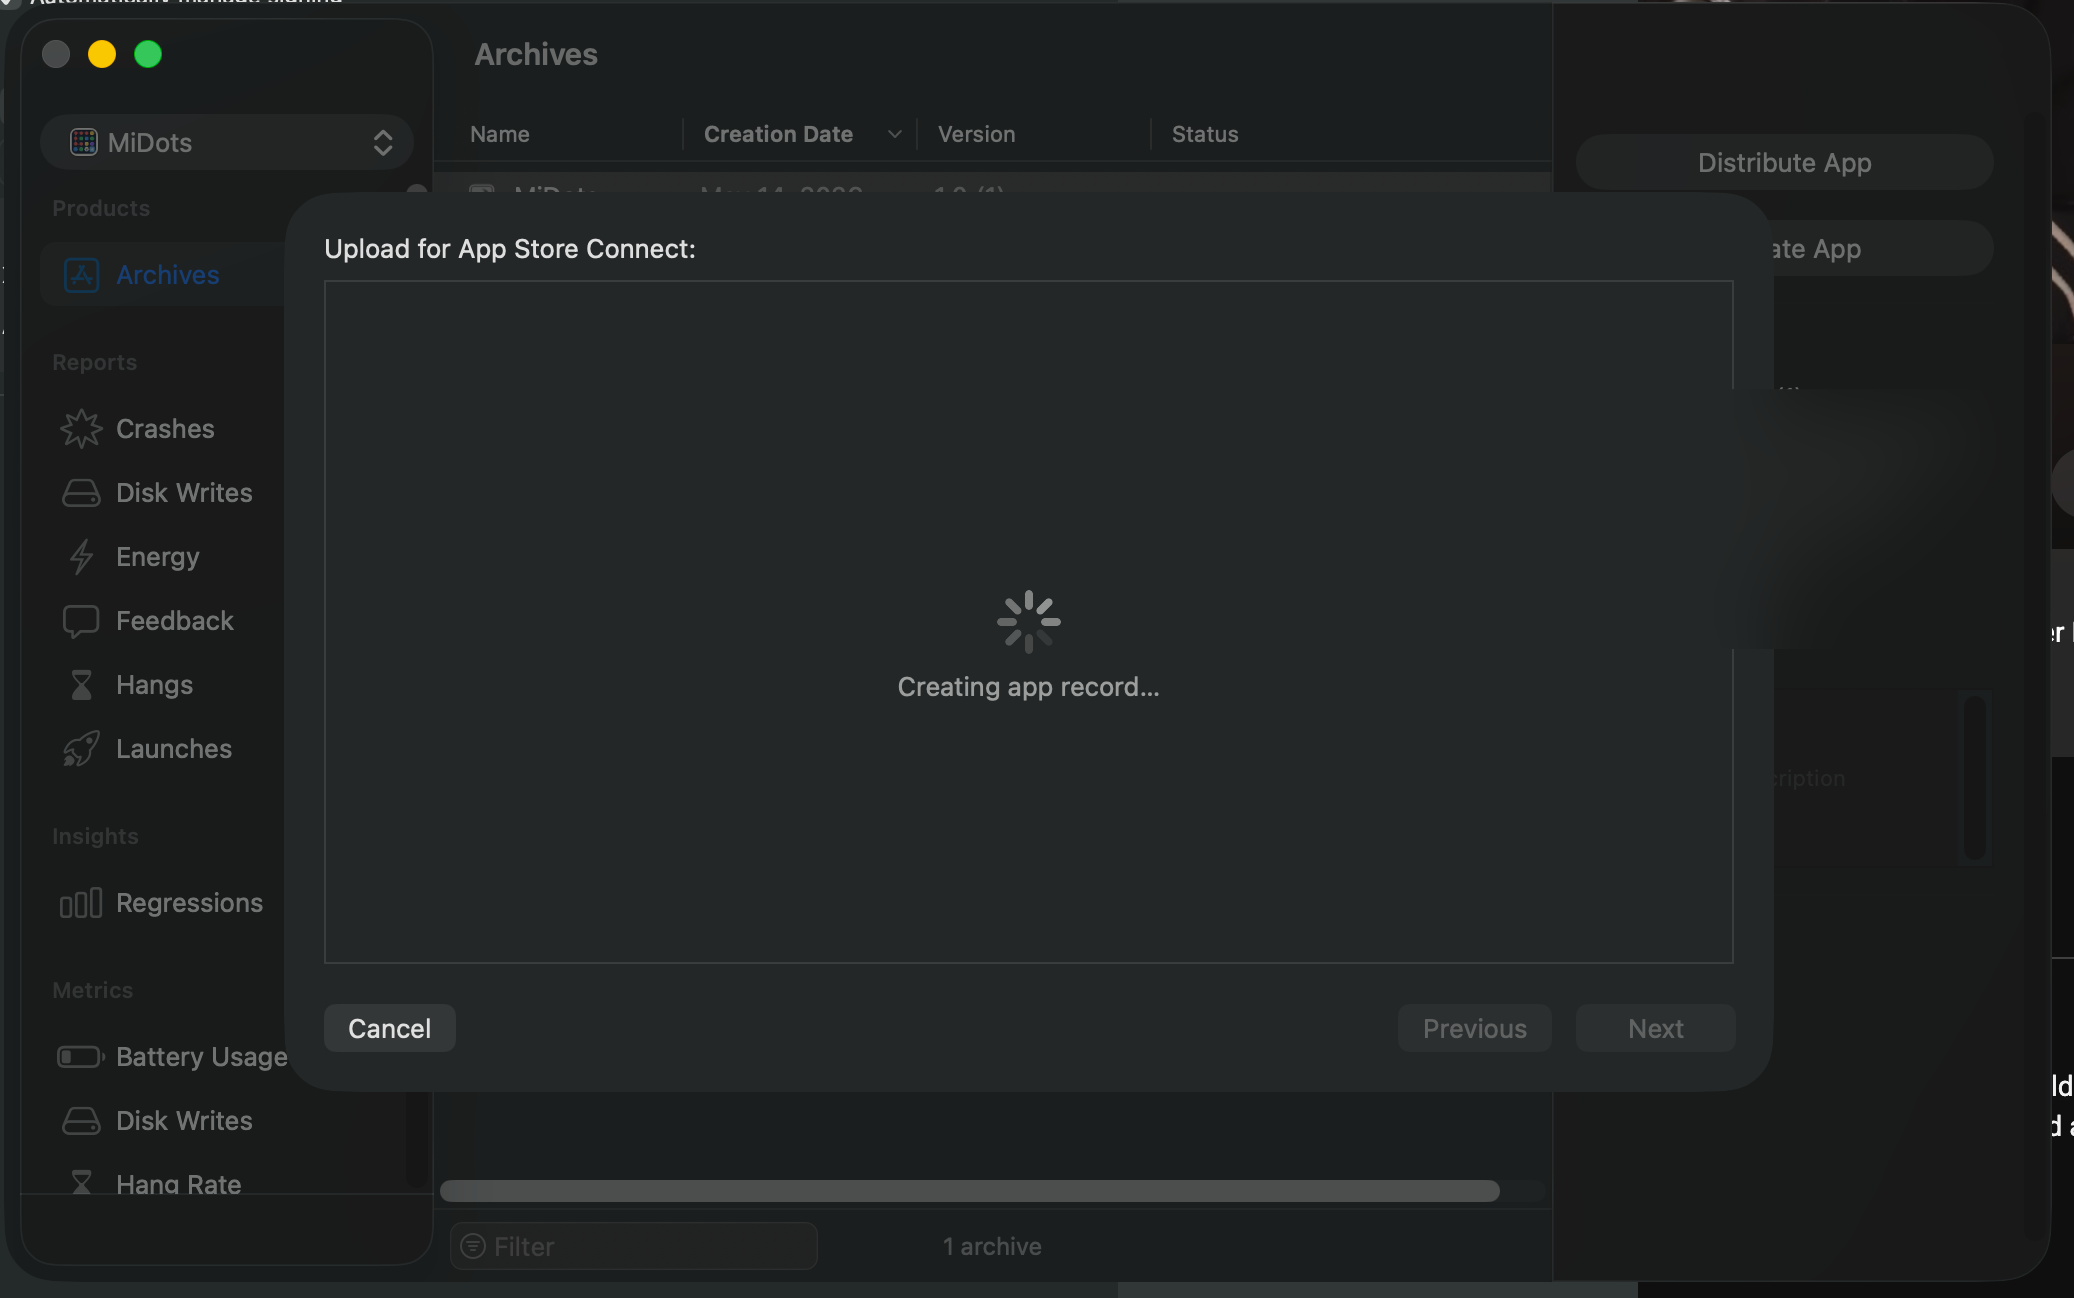
Task: Click the Hangs hourglass icon
Action: tap(81, 685)
